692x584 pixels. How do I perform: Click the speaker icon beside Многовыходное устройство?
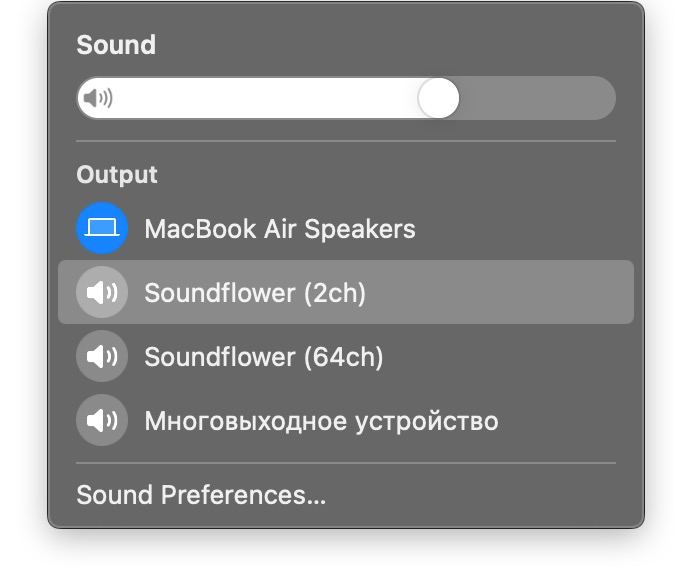(102, 421)
